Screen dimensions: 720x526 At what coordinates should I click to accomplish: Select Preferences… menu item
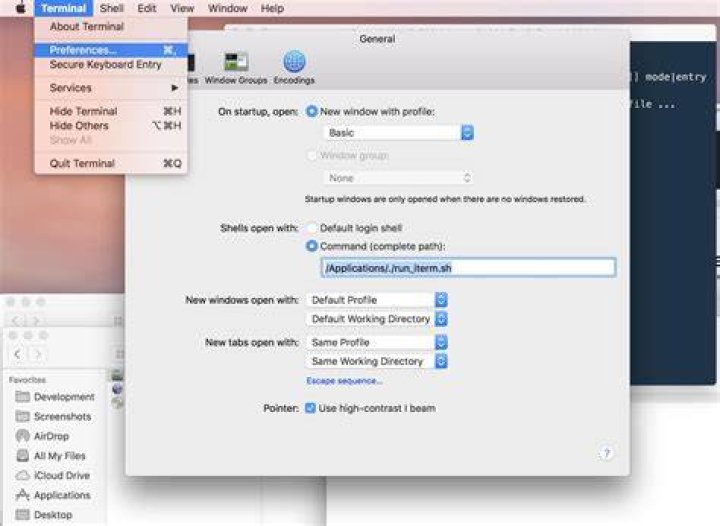tap(111, 50)
